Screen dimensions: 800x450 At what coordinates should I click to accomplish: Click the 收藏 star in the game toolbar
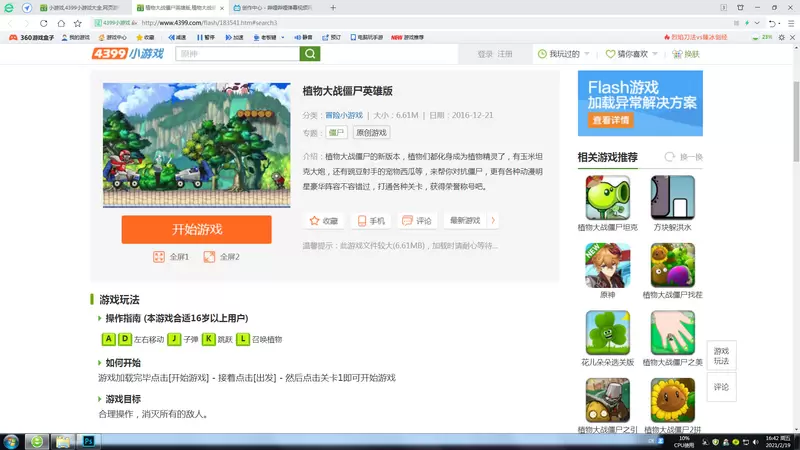145,37
